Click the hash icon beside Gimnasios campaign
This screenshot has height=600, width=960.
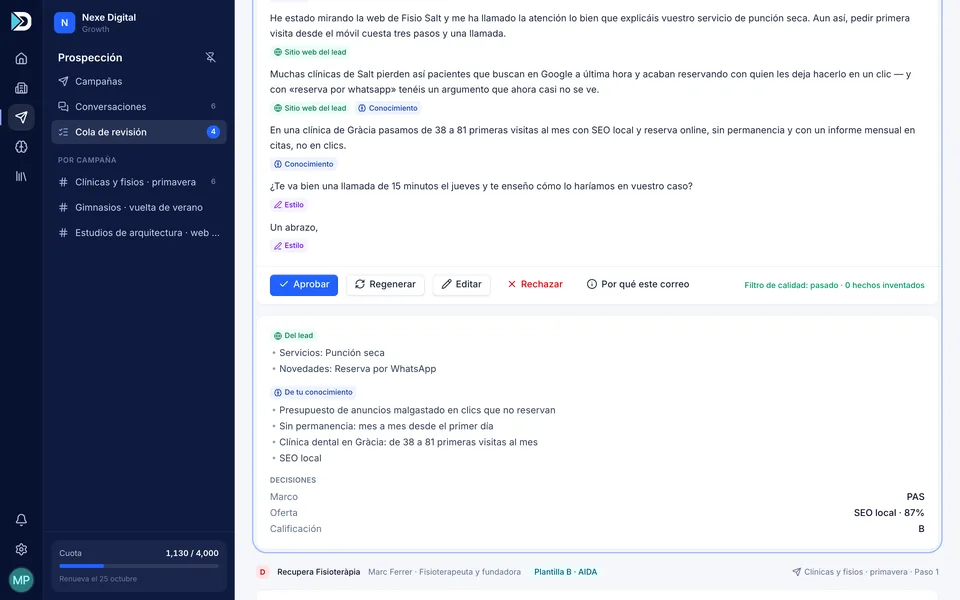tap(62, 208)
